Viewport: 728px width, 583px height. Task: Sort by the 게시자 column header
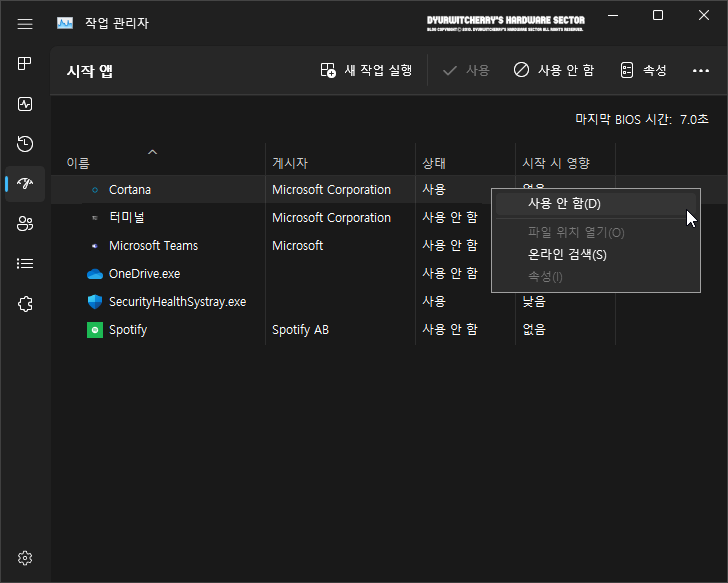[x=290, y=163]
